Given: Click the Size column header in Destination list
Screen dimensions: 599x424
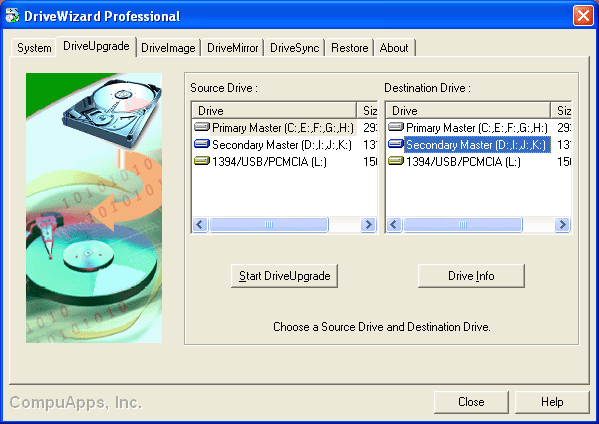Looking at the screenshot, I should coord(561,110).
